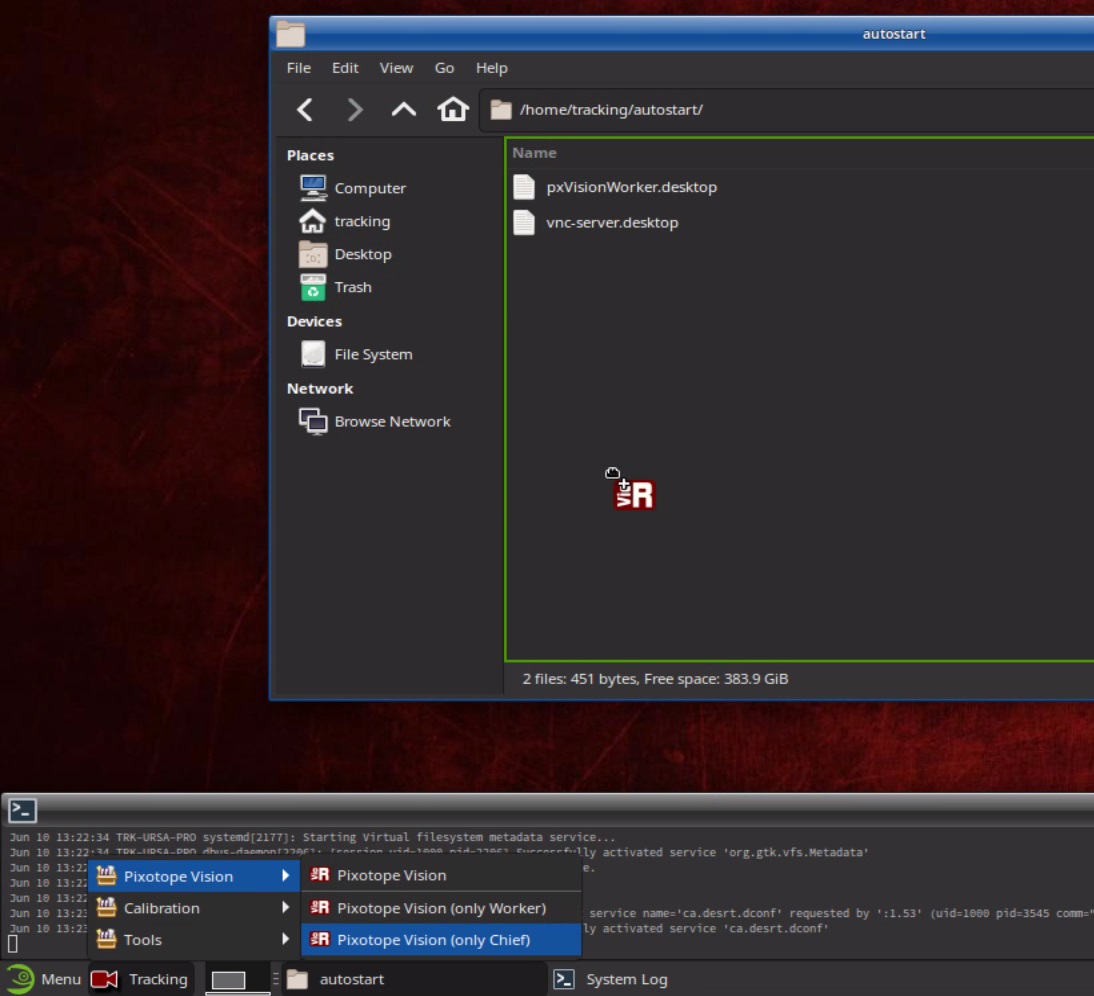
Task: Open the File menu
Action: click(298, 68)
